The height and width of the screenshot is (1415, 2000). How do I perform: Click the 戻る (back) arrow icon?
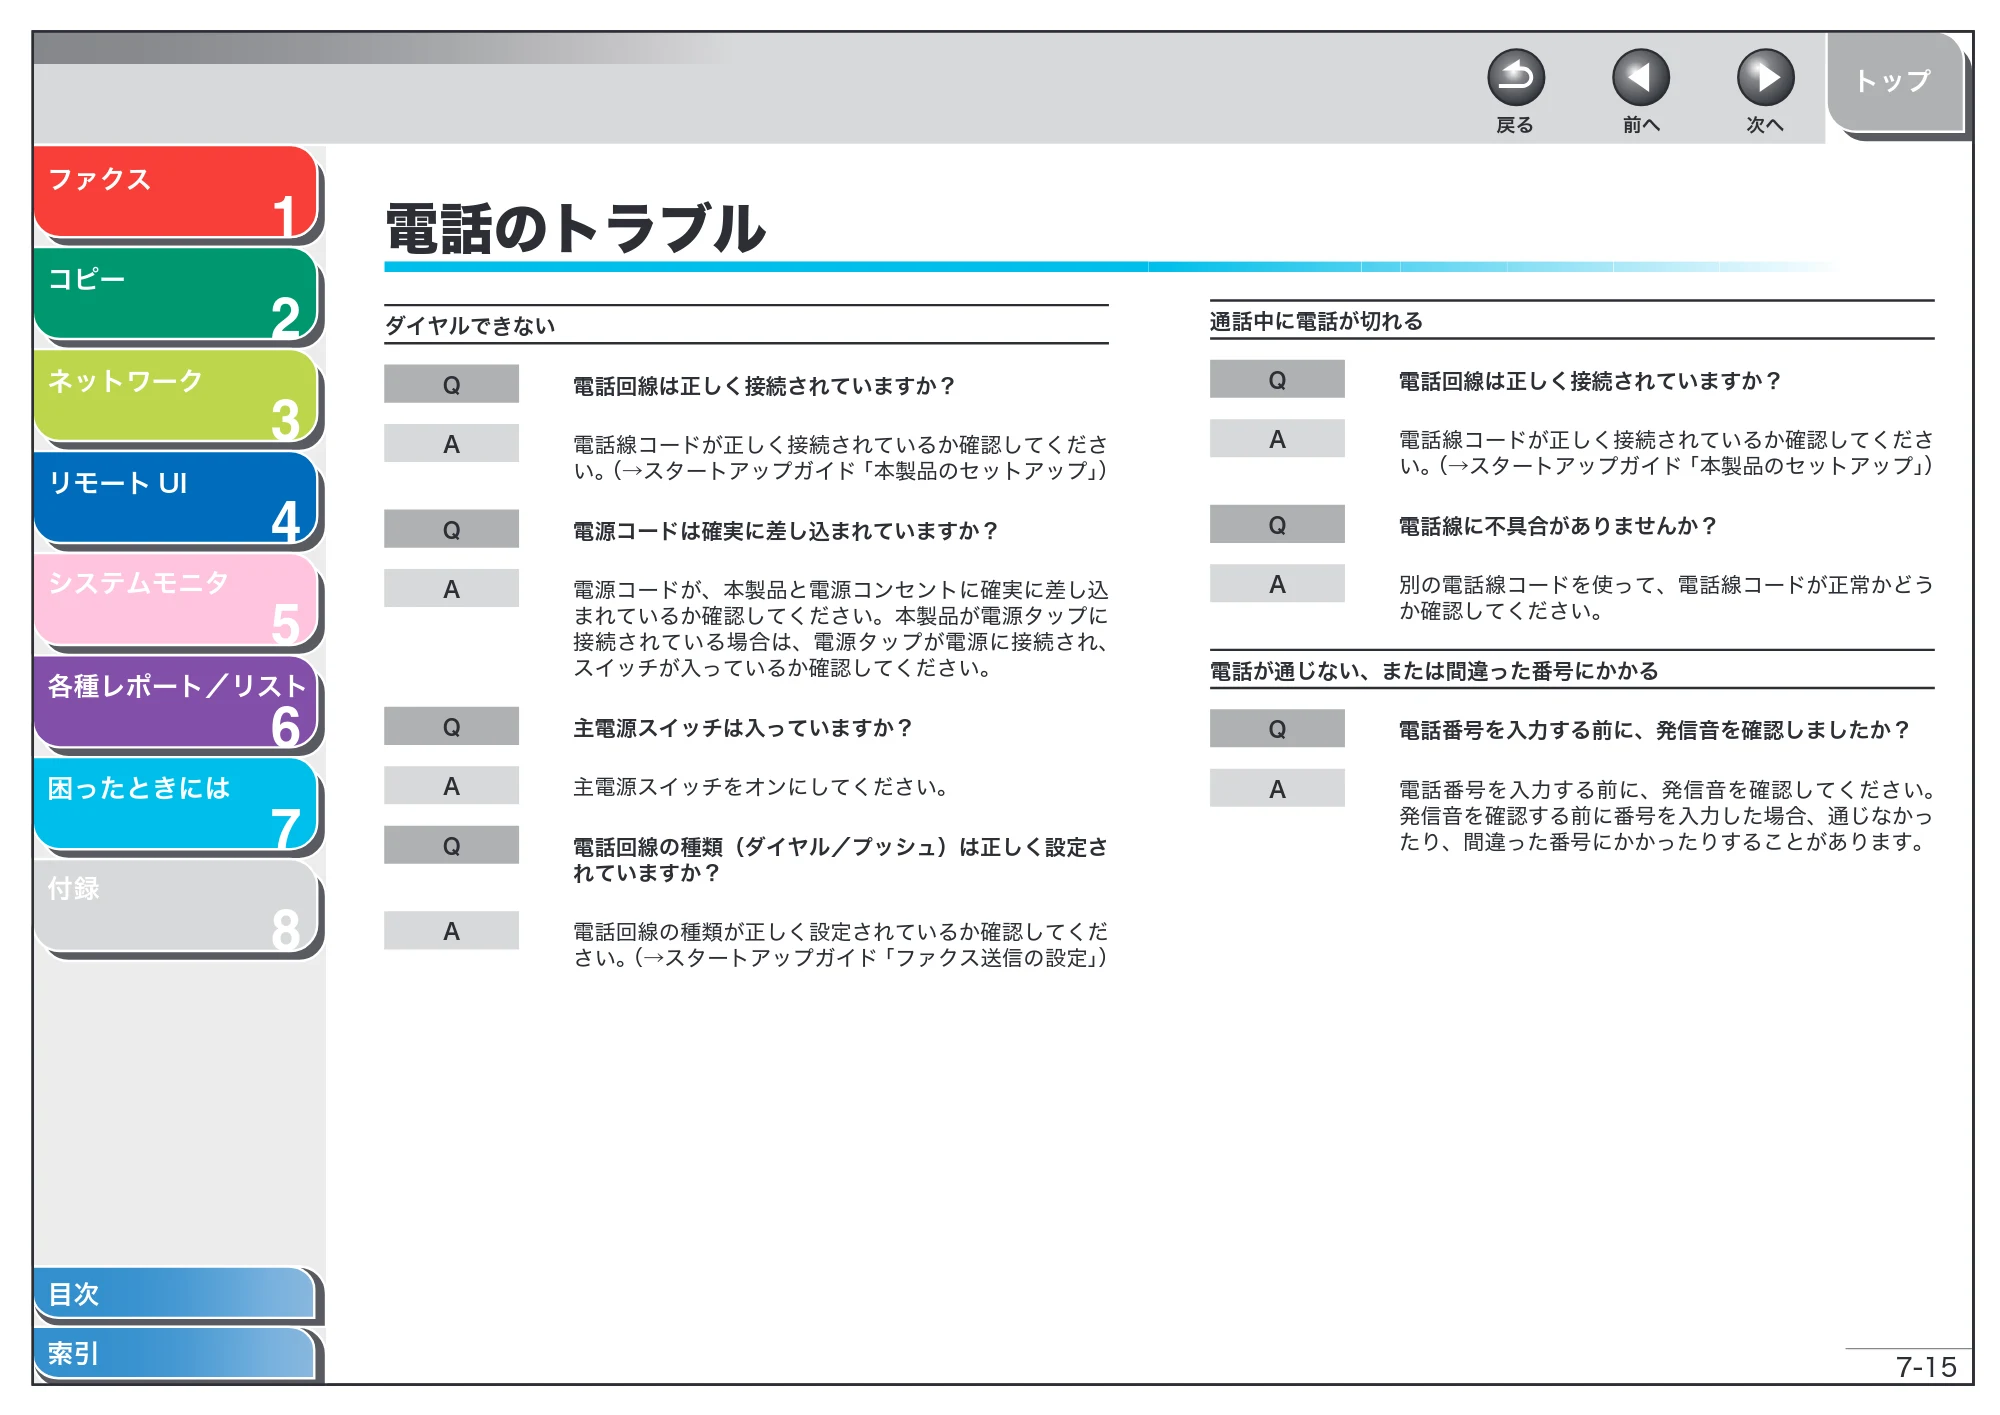click(1515, 77)
